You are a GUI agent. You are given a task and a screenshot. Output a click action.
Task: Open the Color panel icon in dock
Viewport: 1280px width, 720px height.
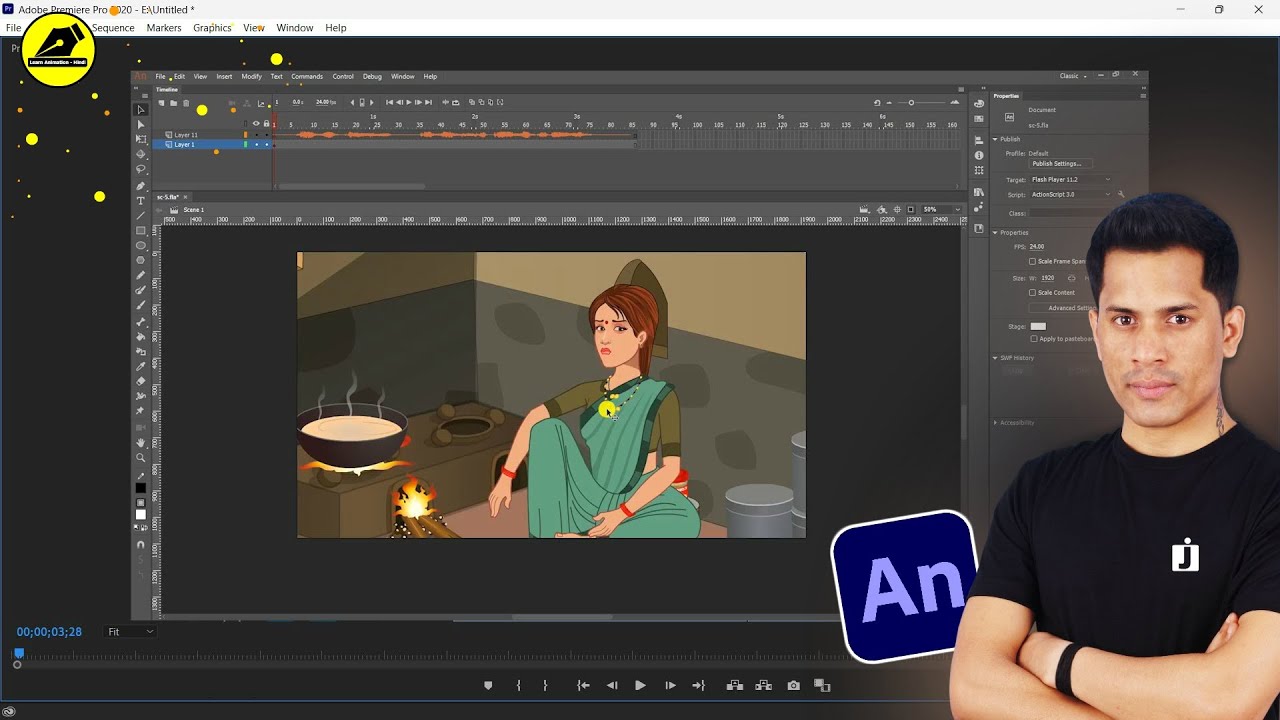[x=979, y=104]
